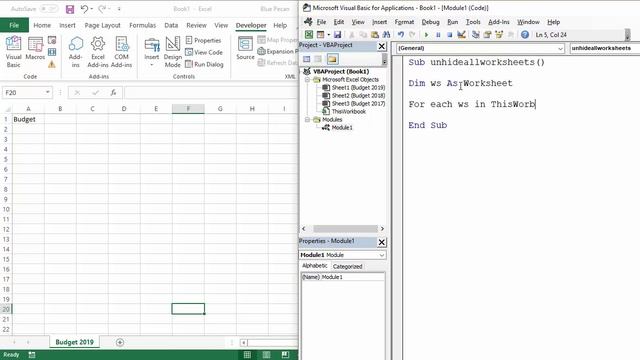Open Project Explorer icon in VBA toolbar

pyautogui.click(x=476, y=35)
